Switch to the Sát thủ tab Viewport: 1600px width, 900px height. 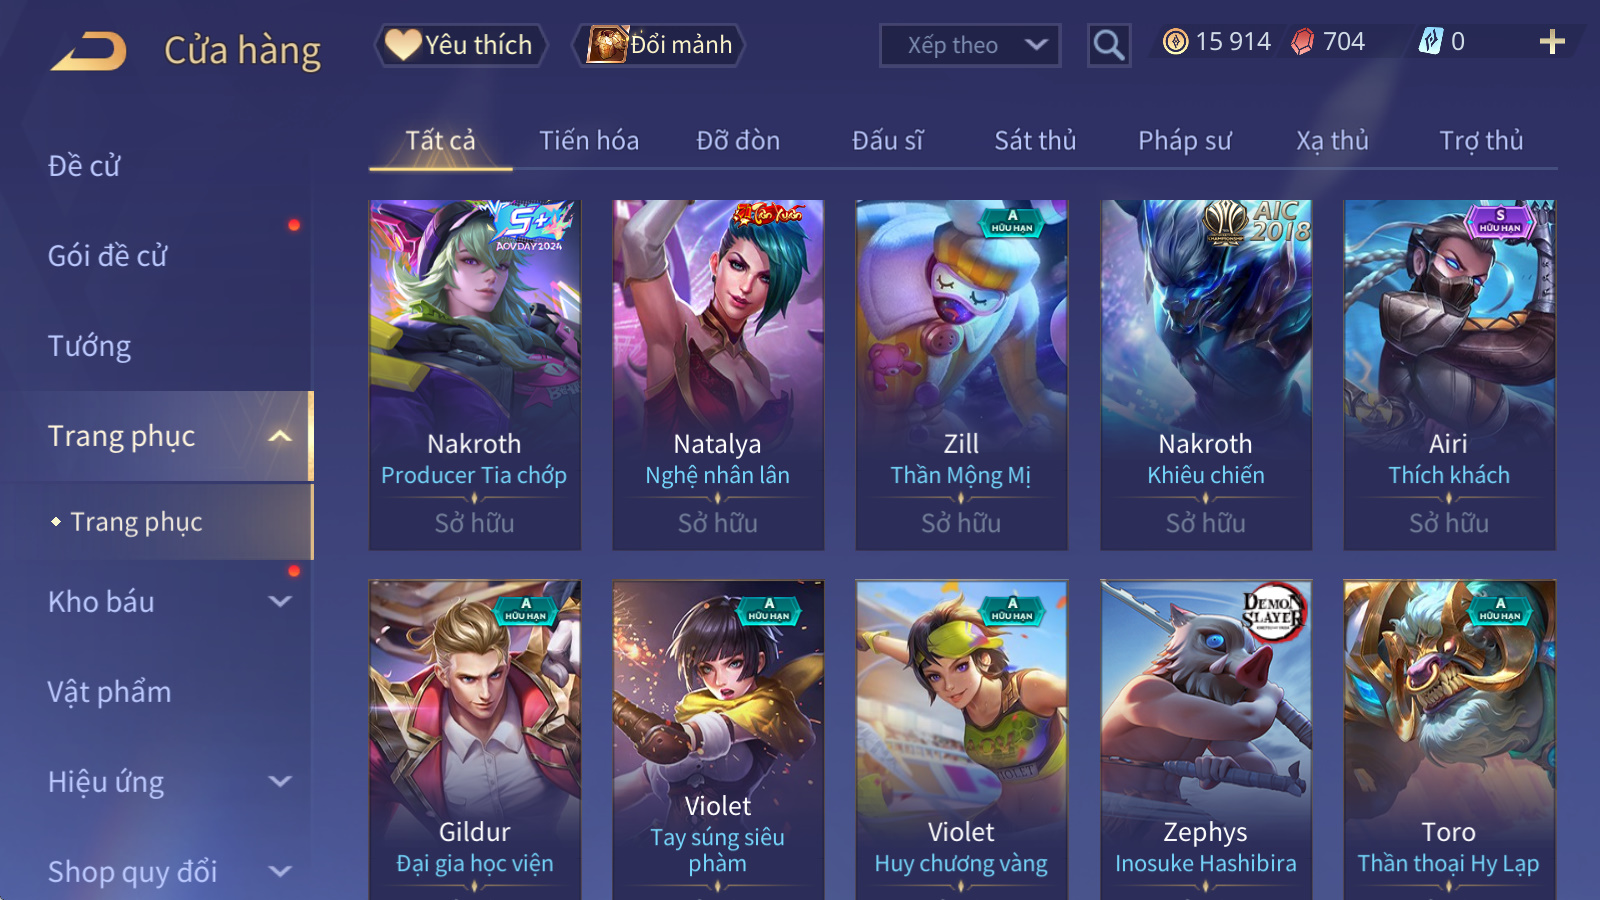1035,141
